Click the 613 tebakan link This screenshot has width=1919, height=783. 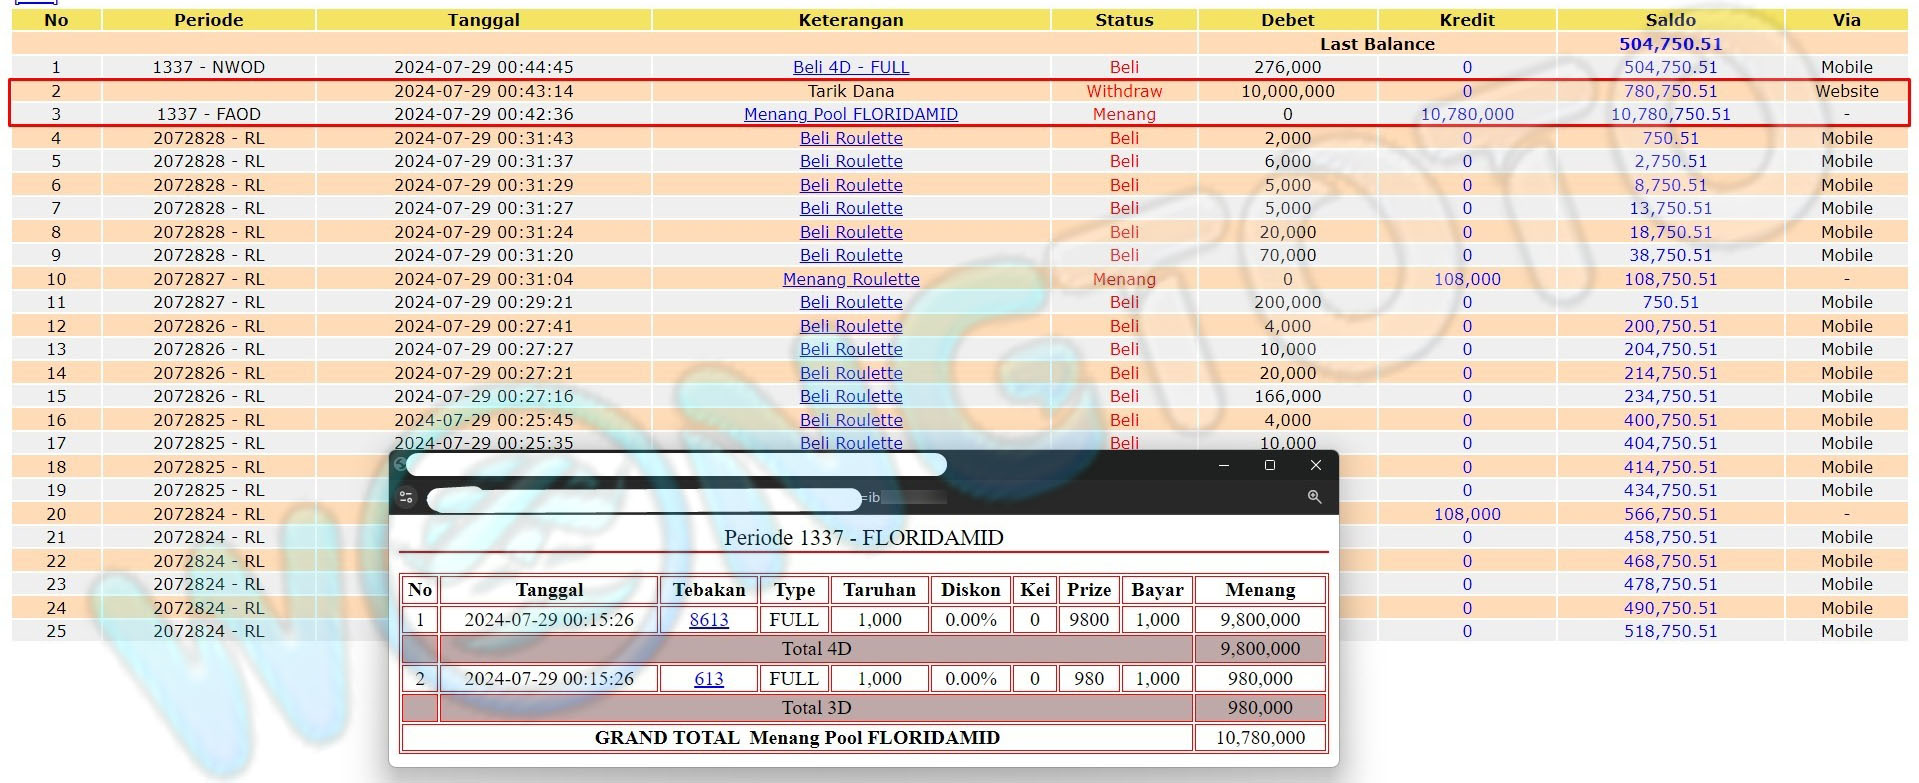pyautogui.click(x=709, y=679)
